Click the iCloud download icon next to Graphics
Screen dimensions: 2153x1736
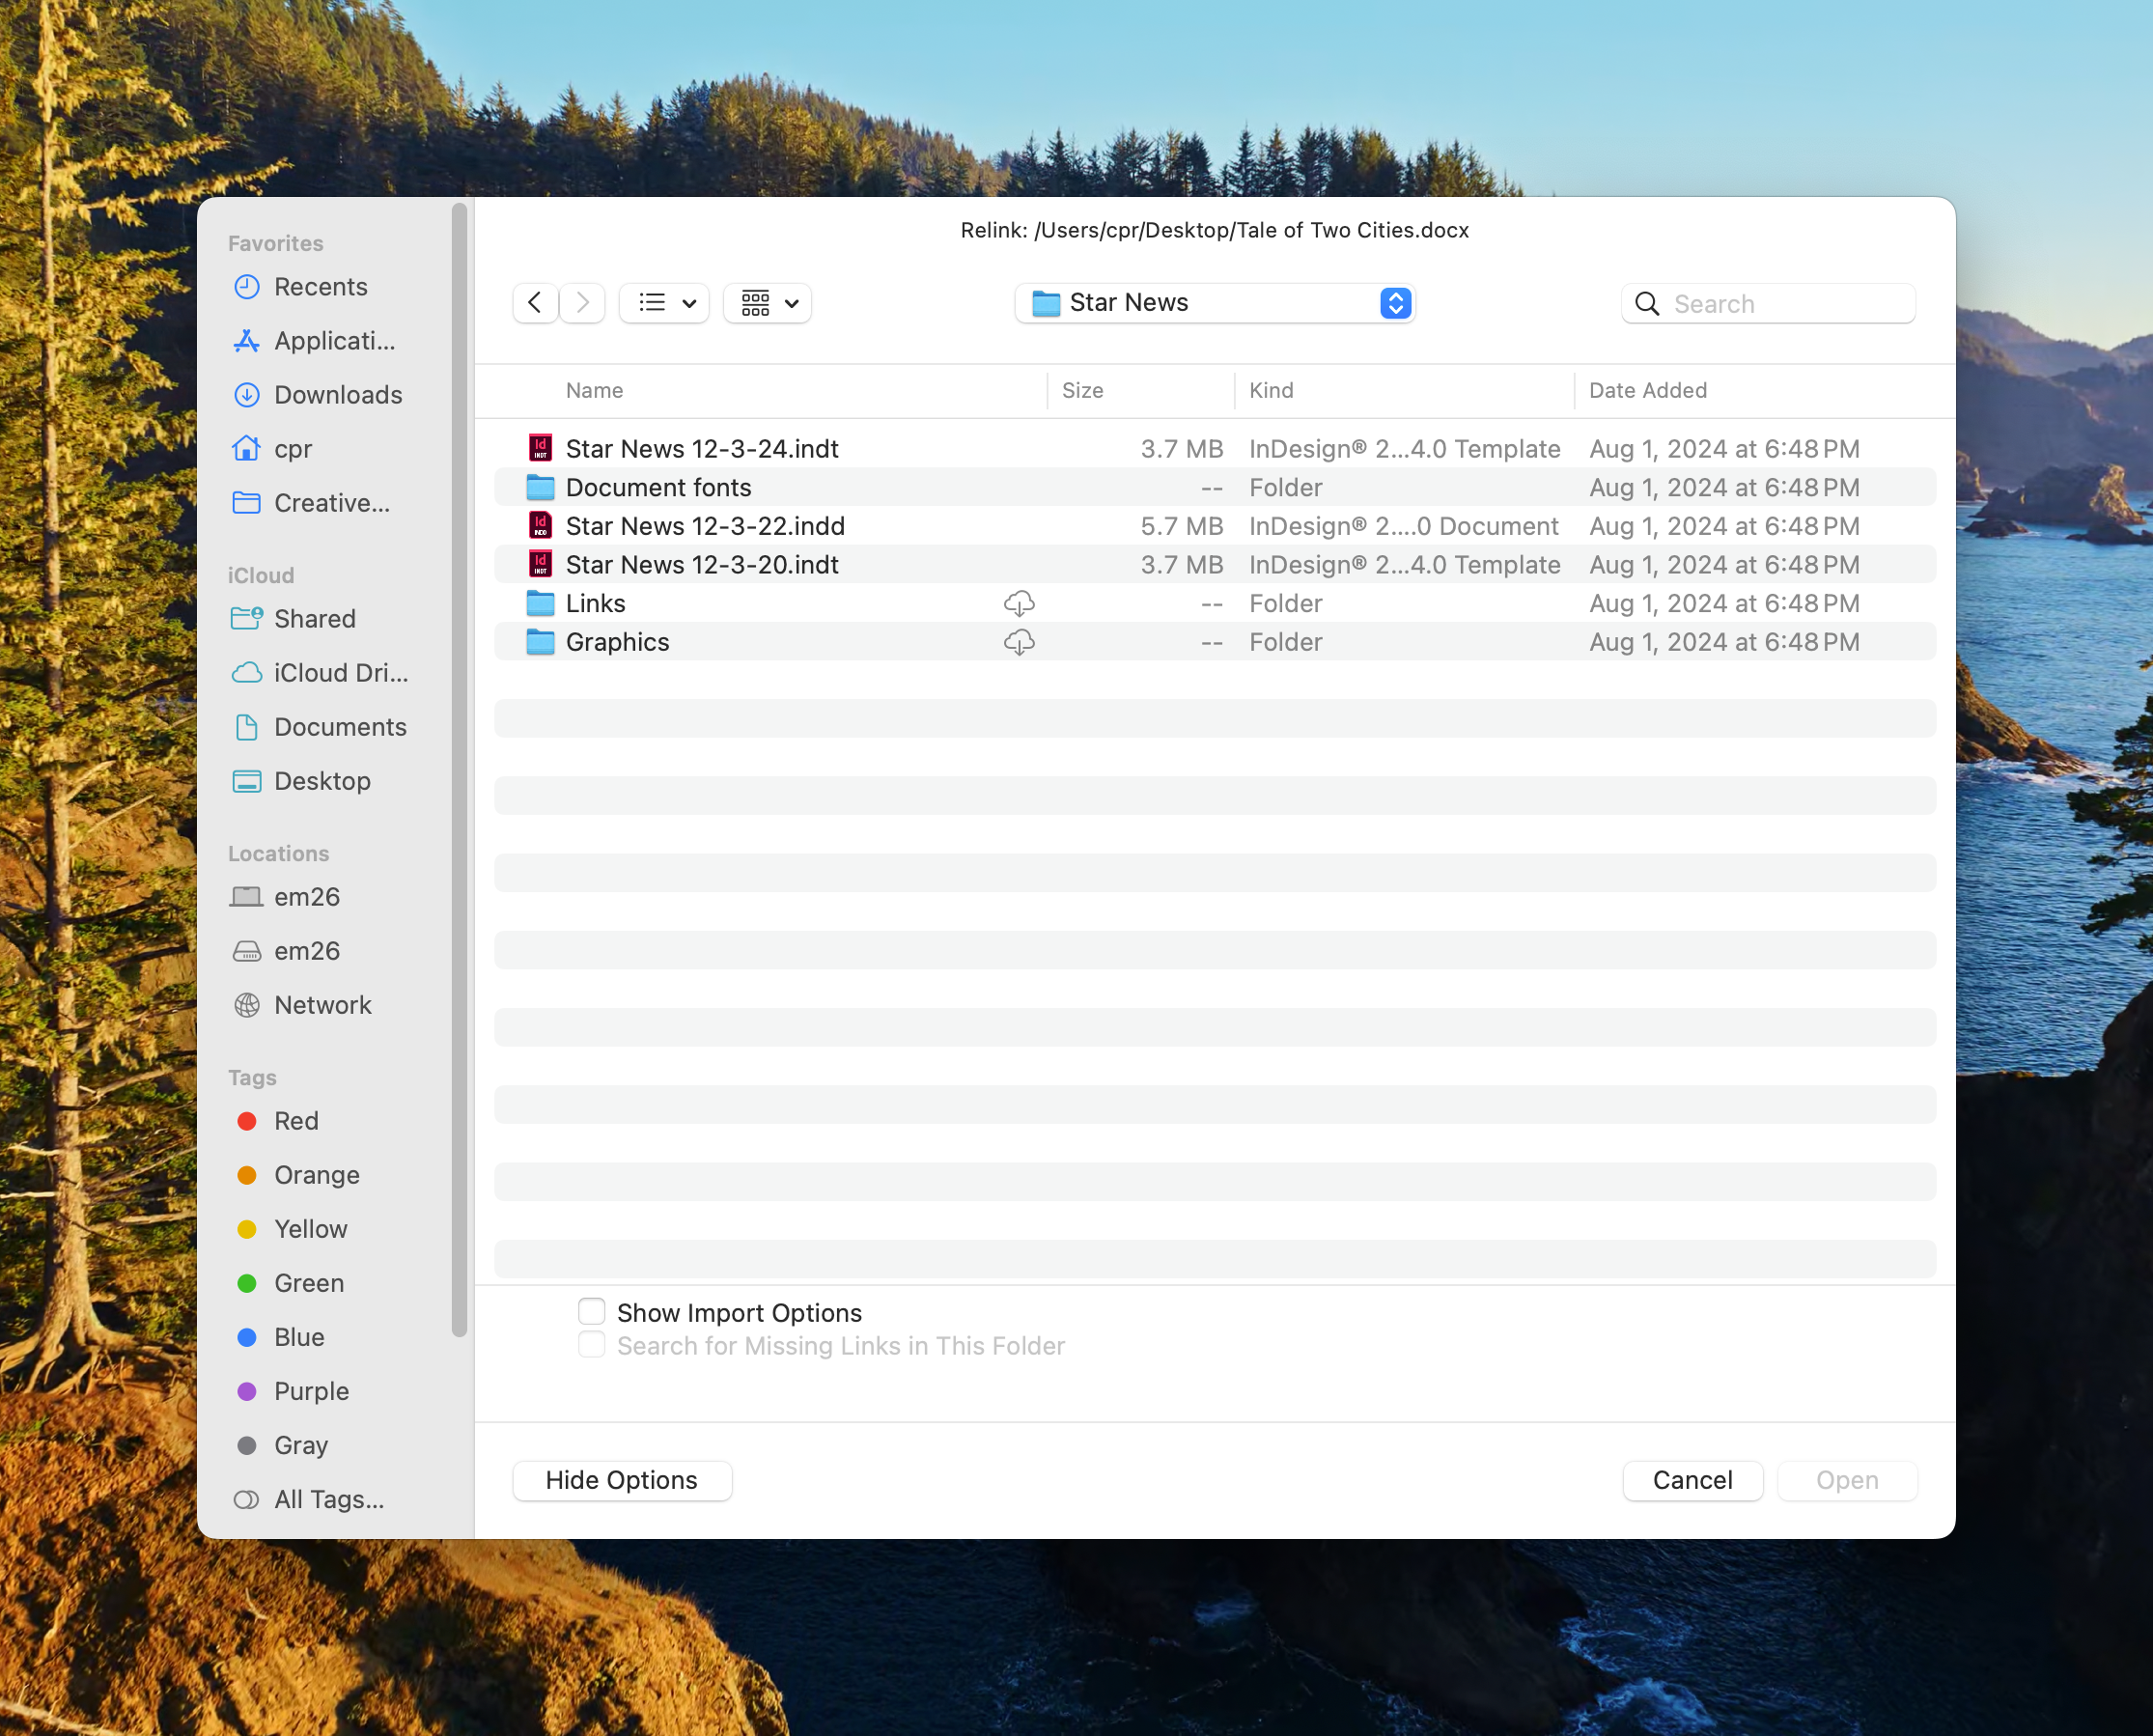(1018, 642)
